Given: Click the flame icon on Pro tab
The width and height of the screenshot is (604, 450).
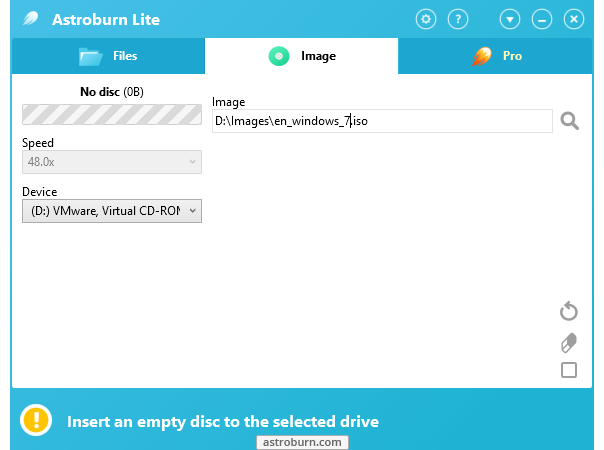Looking at the screenshot, I should click(482, 56).
